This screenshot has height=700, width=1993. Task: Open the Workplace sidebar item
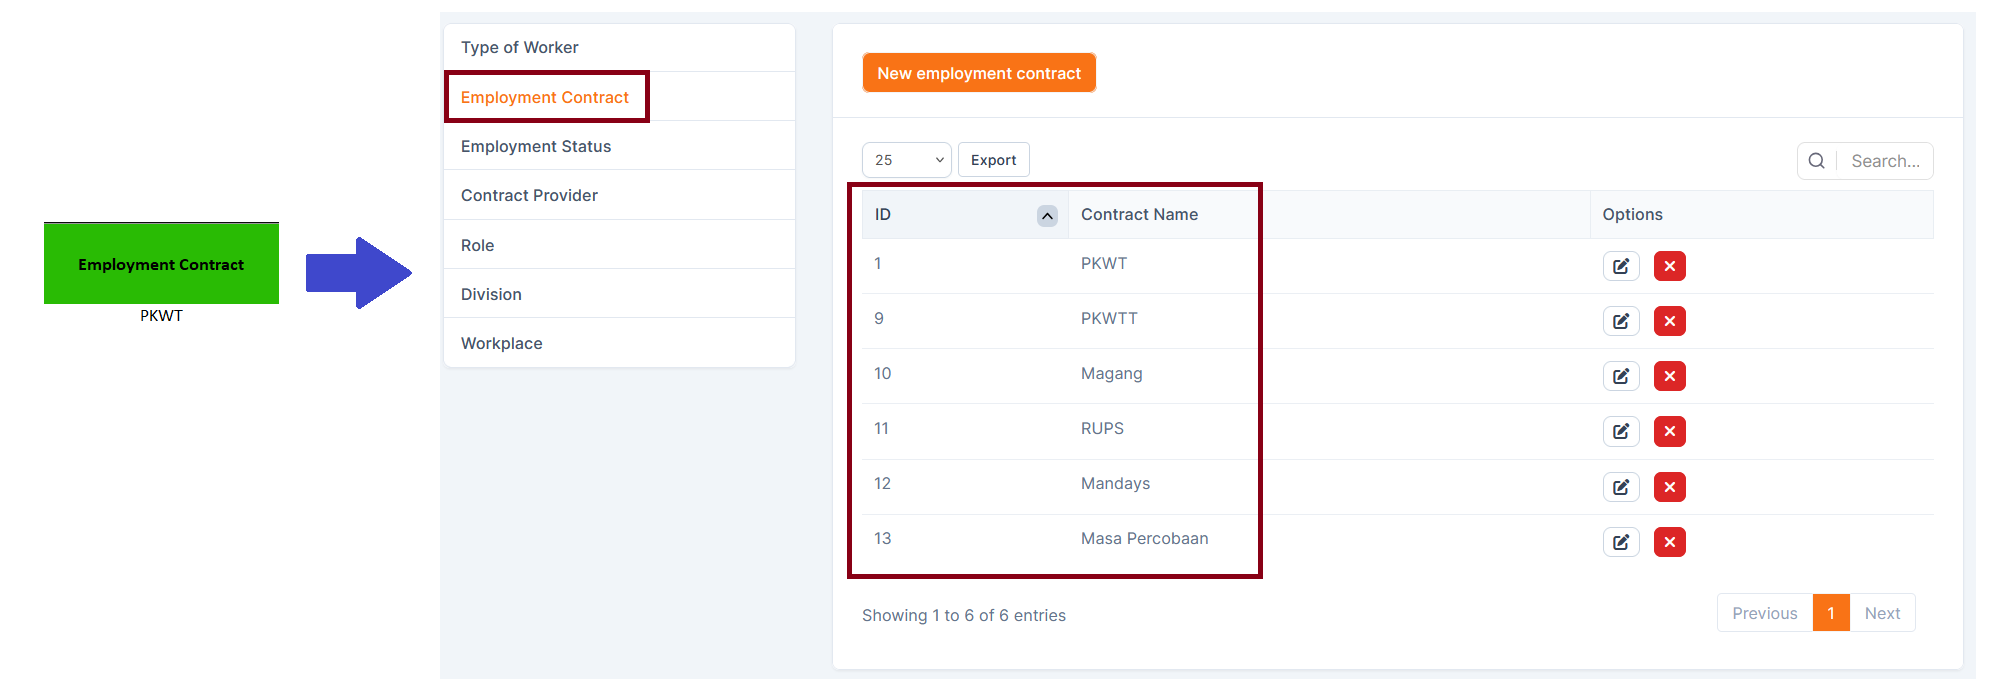[502, 344]
